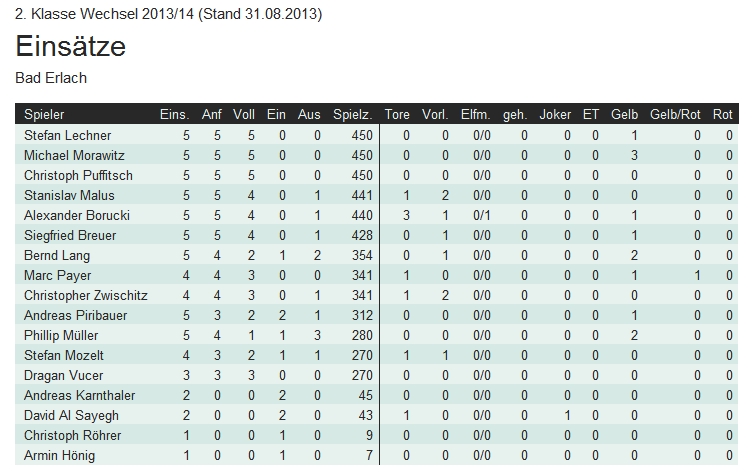
Task: Click the Einsätze page heading
Action: (70, 47)
